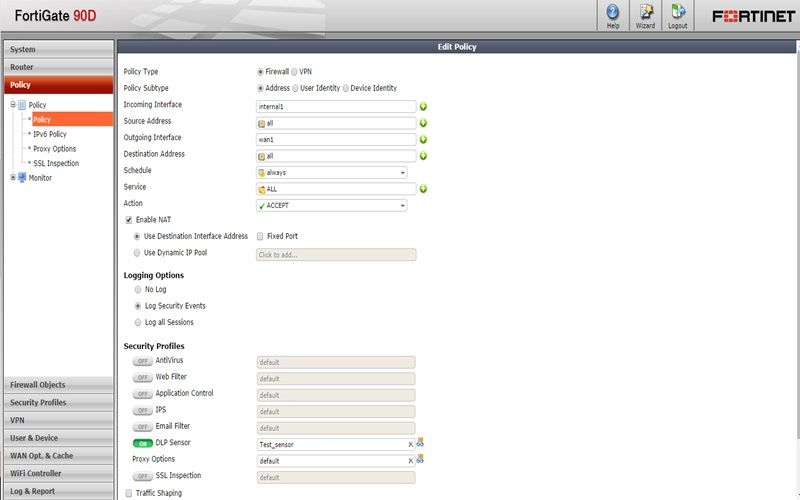Screen dimensions: 800x500
Task: Open WAN Opt. & Cache section
Action: 59,456
